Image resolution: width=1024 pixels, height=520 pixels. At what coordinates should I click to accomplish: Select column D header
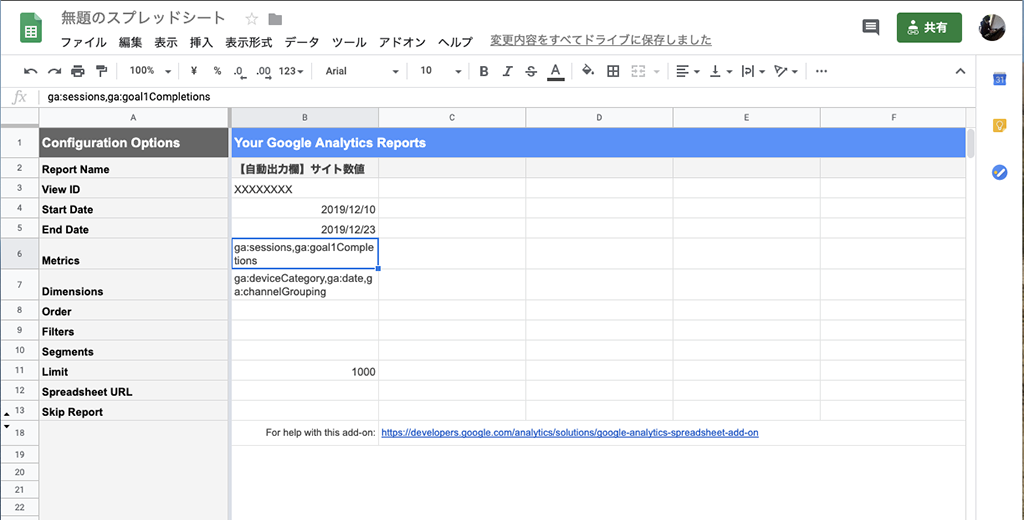pyautogui.click(x=599, y=118)
